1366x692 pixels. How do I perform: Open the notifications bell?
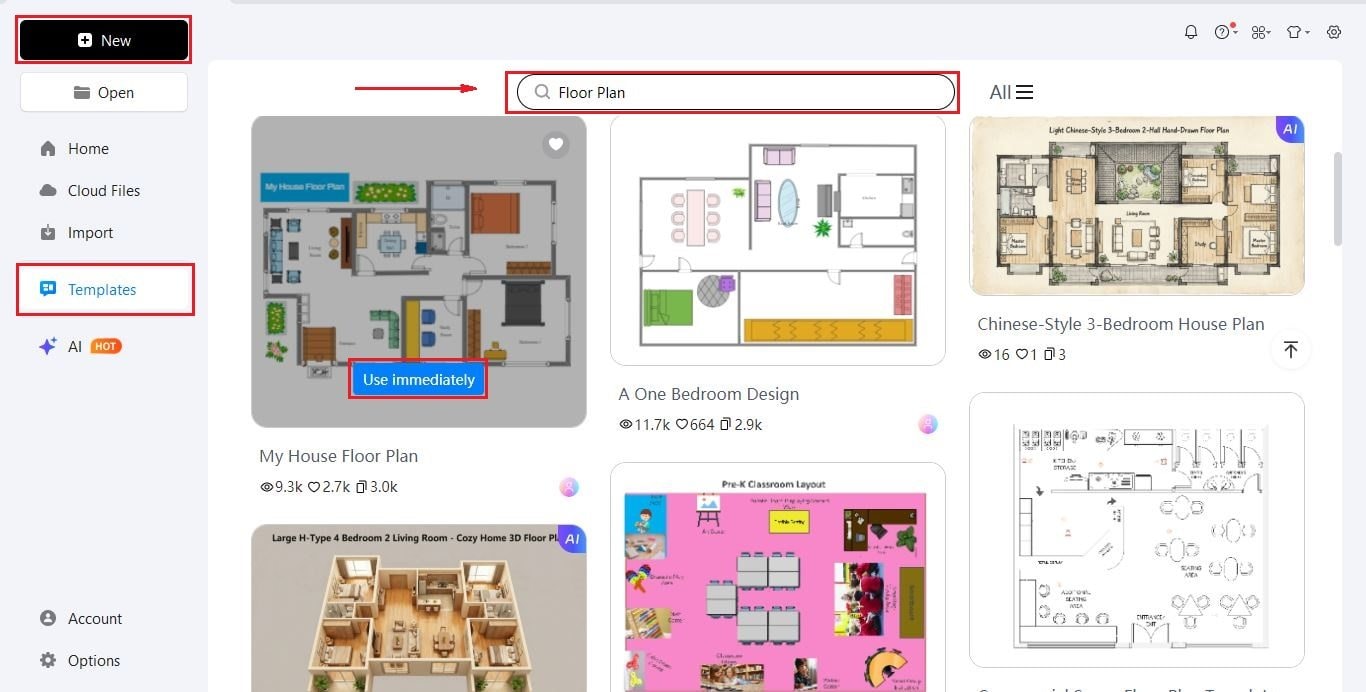pyautogui.click(x=1190, y=32)
